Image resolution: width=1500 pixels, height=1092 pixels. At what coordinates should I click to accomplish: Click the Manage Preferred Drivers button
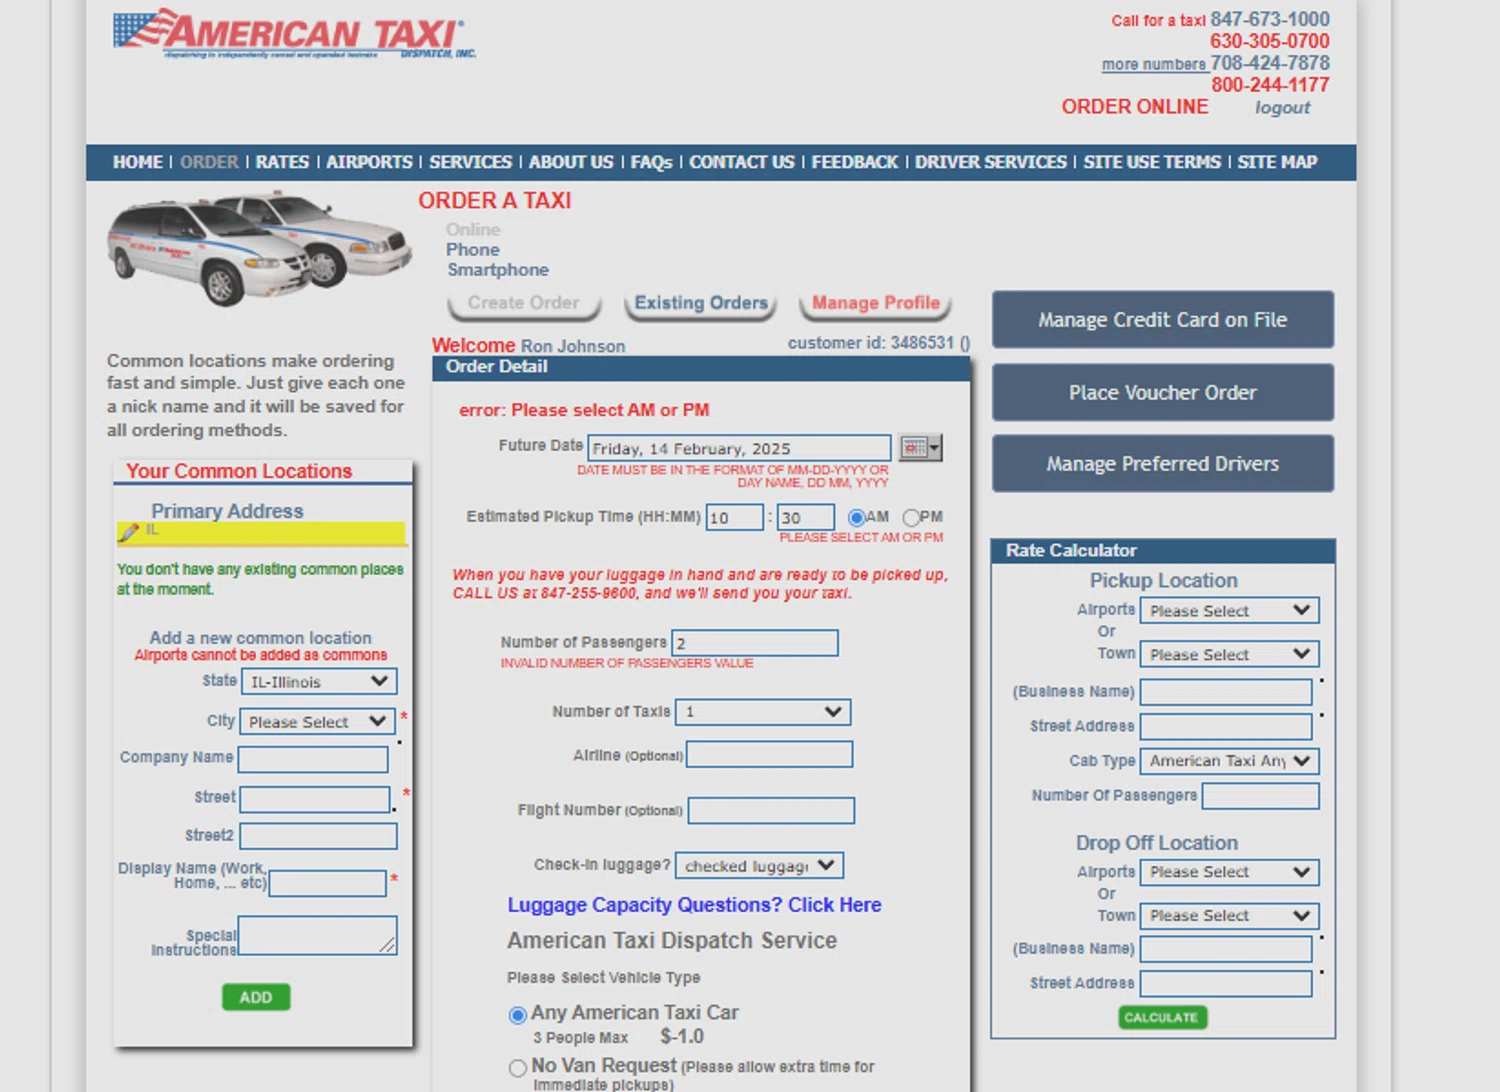coord(1163,464)
